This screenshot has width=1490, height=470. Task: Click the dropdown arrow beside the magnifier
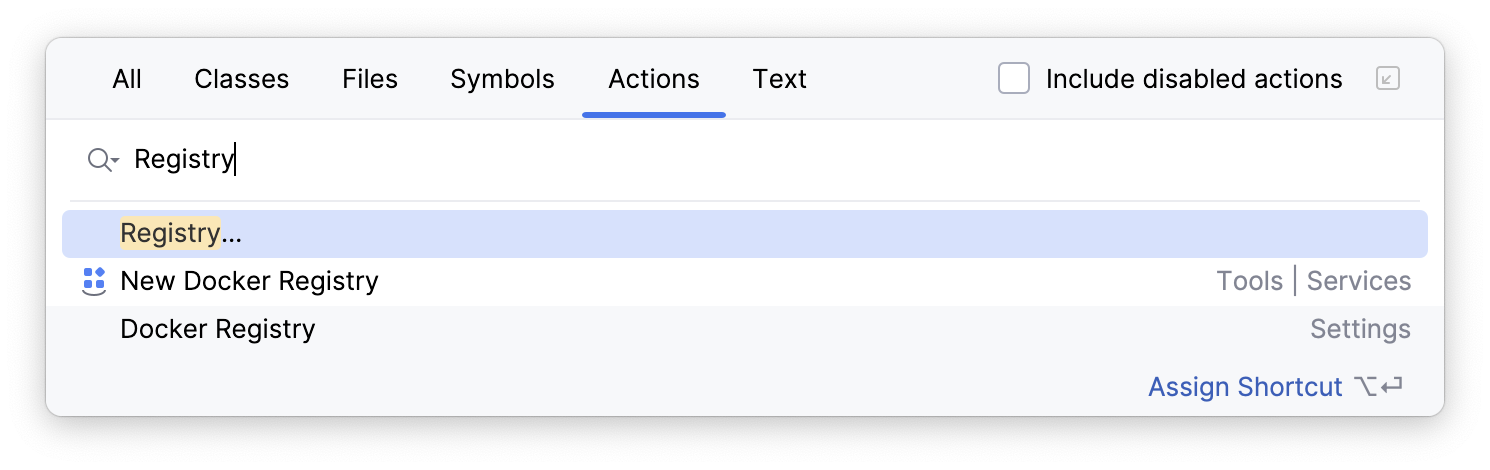(x=115, y=161)
